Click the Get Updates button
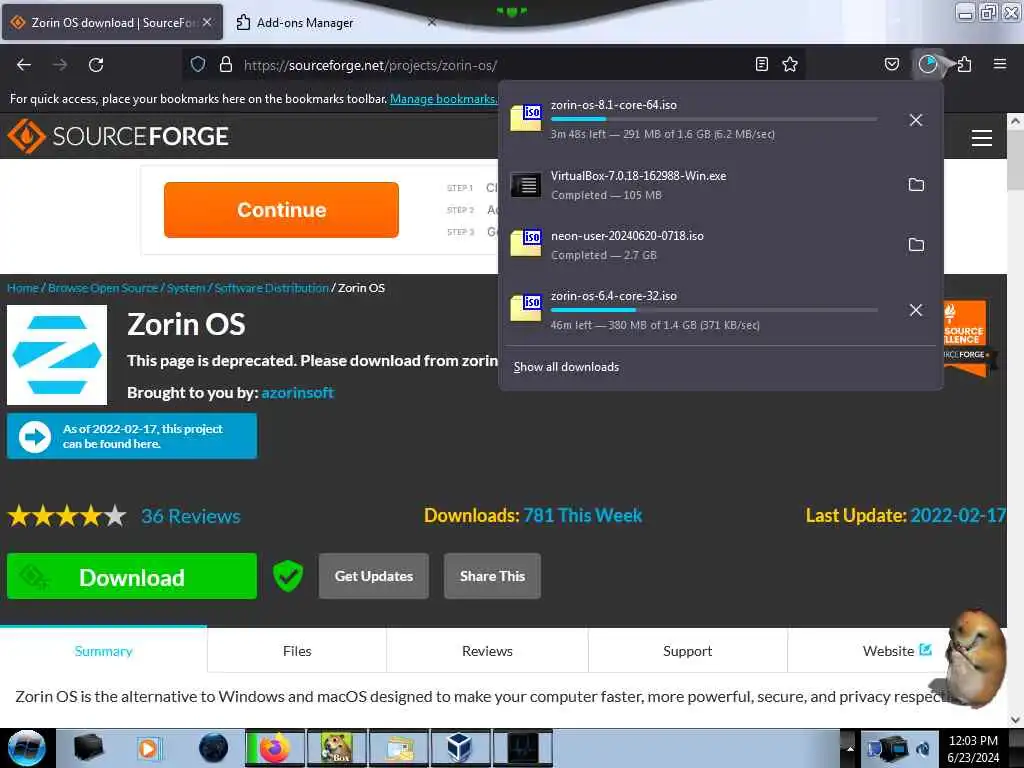This screenshot has height=768, width=1024. 374,576
